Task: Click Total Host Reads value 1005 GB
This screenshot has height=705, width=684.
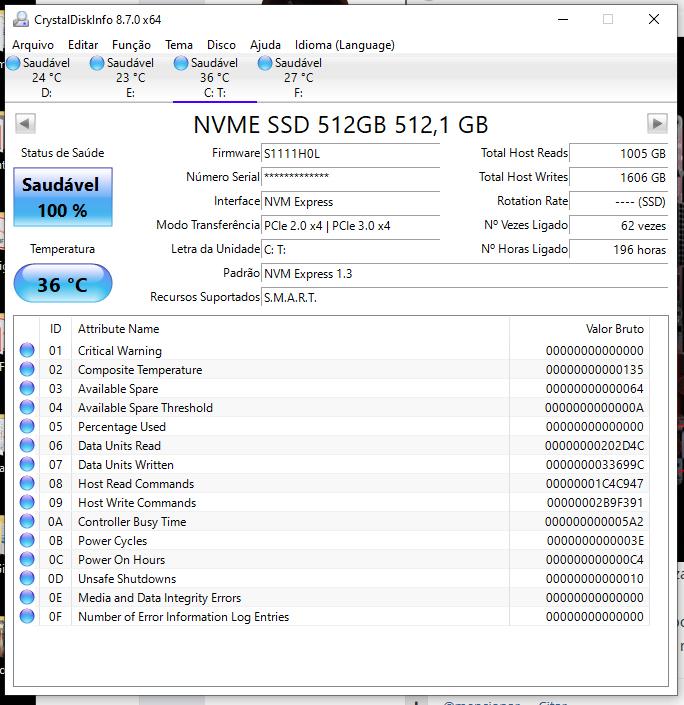Action: [x=618, y=153]
